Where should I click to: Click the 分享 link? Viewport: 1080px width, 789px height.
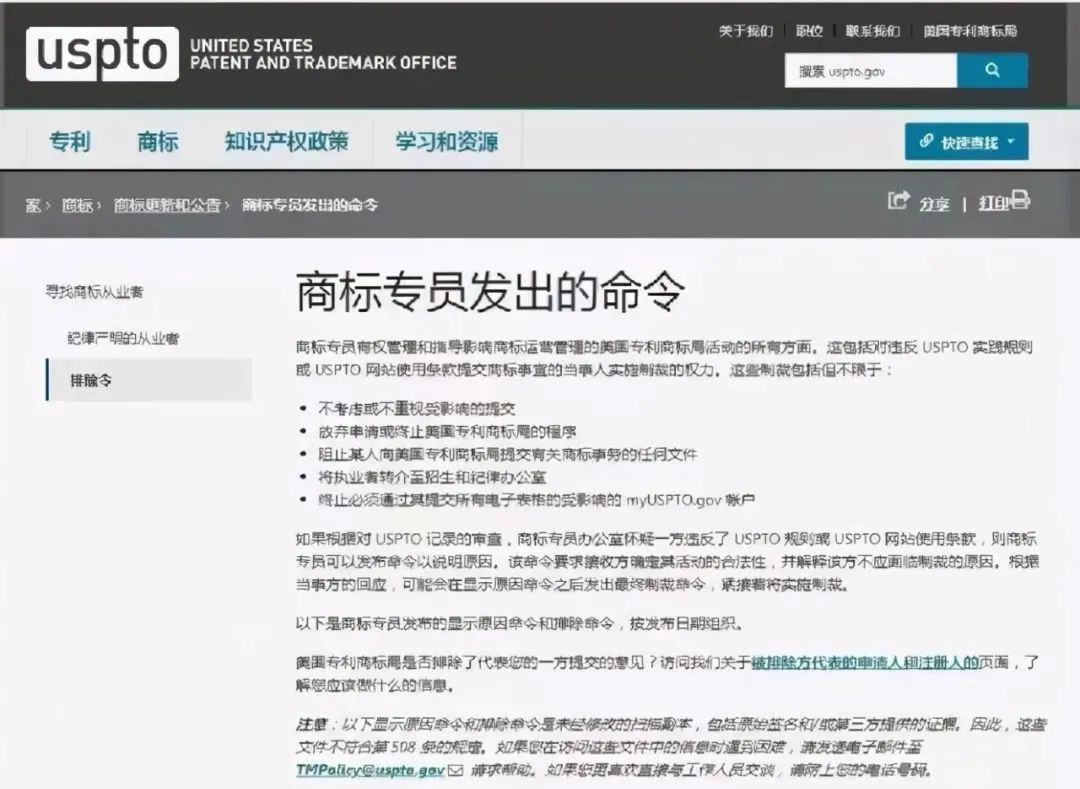(934, 204)
